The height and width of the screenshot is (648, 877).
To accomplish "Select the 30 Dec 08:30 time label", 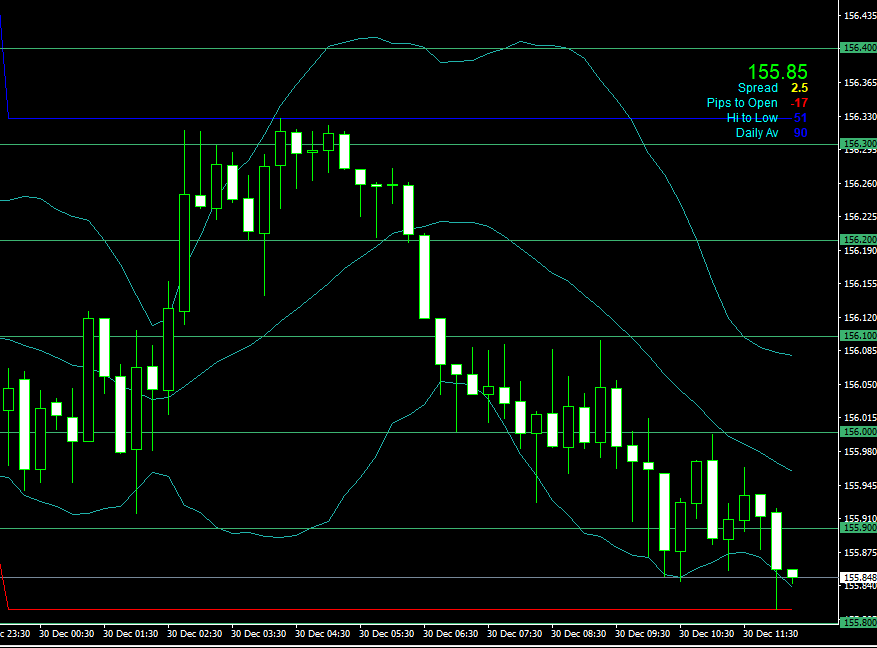I will (578, 634).
